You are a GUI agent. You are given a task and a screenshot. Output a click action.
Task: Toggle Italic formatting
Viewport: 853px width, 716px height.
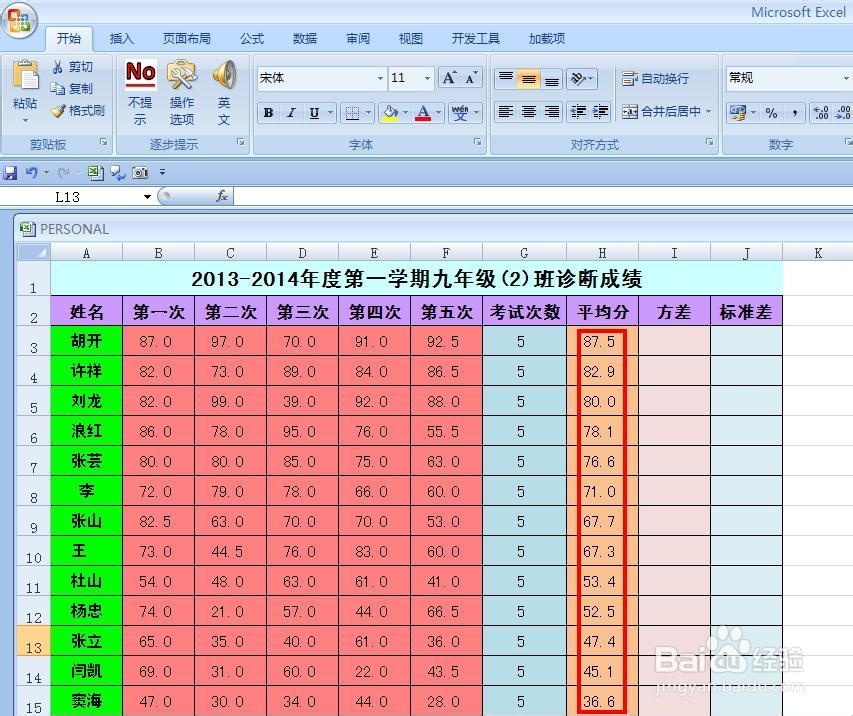click(x=291, y=111)
